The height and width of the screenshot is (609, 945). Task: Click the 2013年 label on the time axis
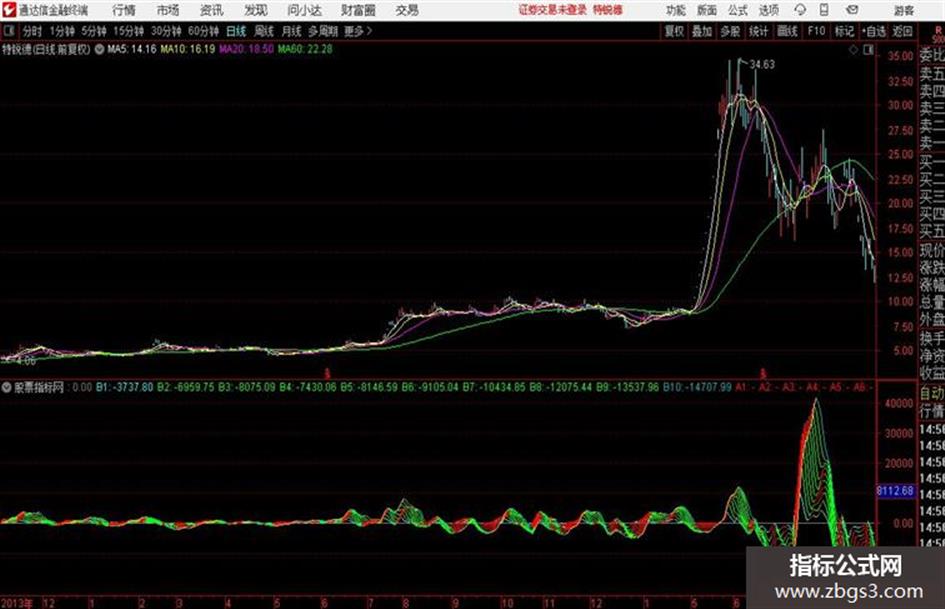(x=16, y=603)
